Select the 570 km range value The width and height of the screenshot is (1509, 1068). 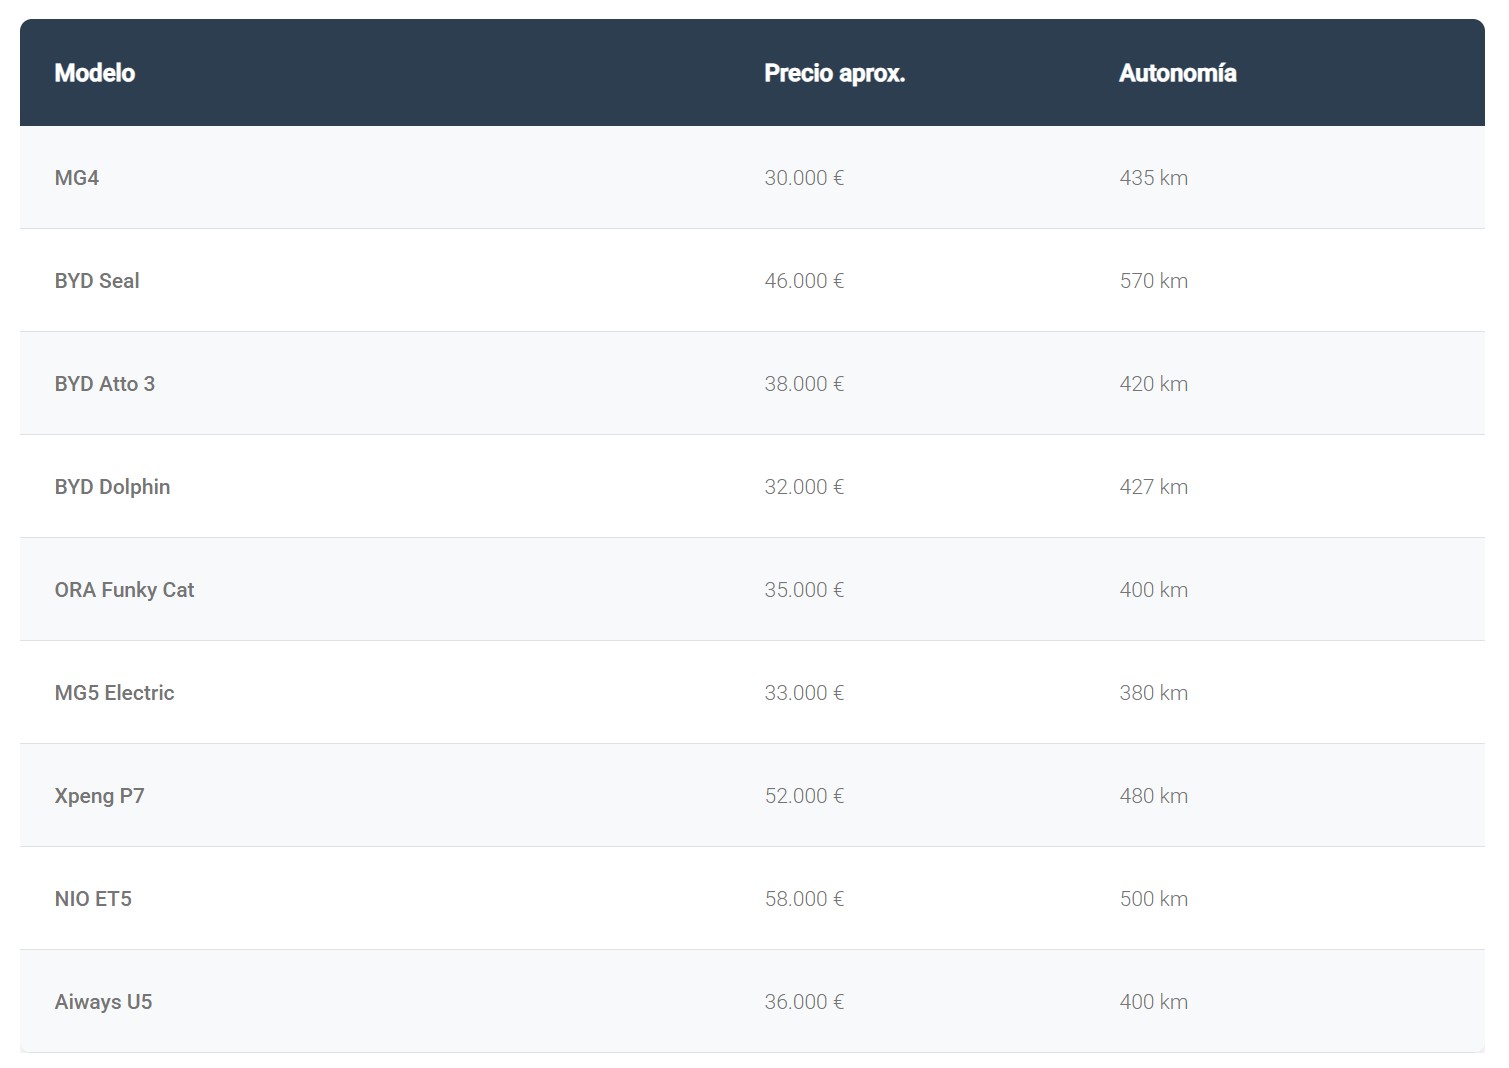click(1153, 281)
